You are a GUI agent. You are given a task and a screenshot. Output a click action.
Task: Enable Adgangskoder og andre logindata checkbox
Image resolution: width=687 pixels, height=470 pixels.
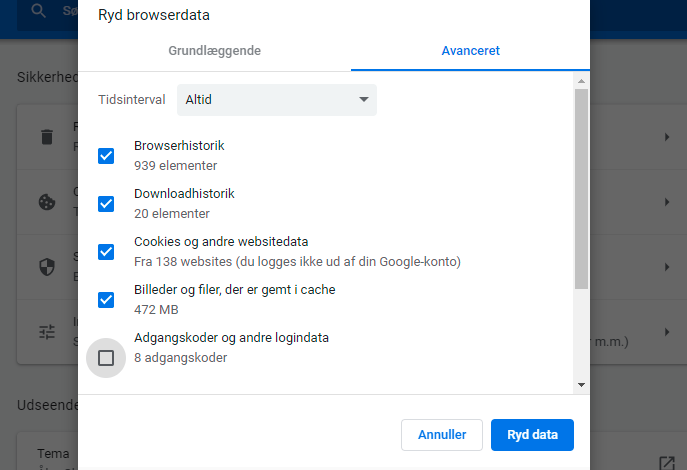[x=106, y=358]
